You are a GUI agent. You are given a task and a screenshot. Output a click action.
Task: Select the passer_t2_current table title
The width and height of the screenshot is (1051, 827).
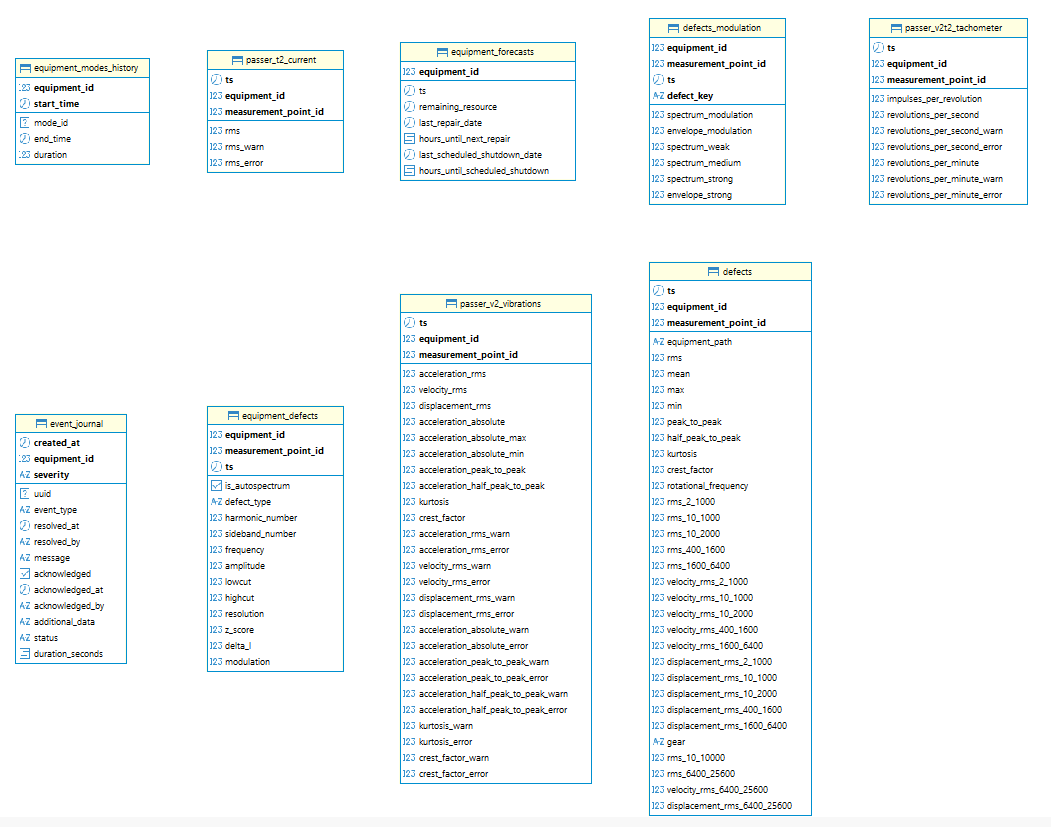[275, 60]
